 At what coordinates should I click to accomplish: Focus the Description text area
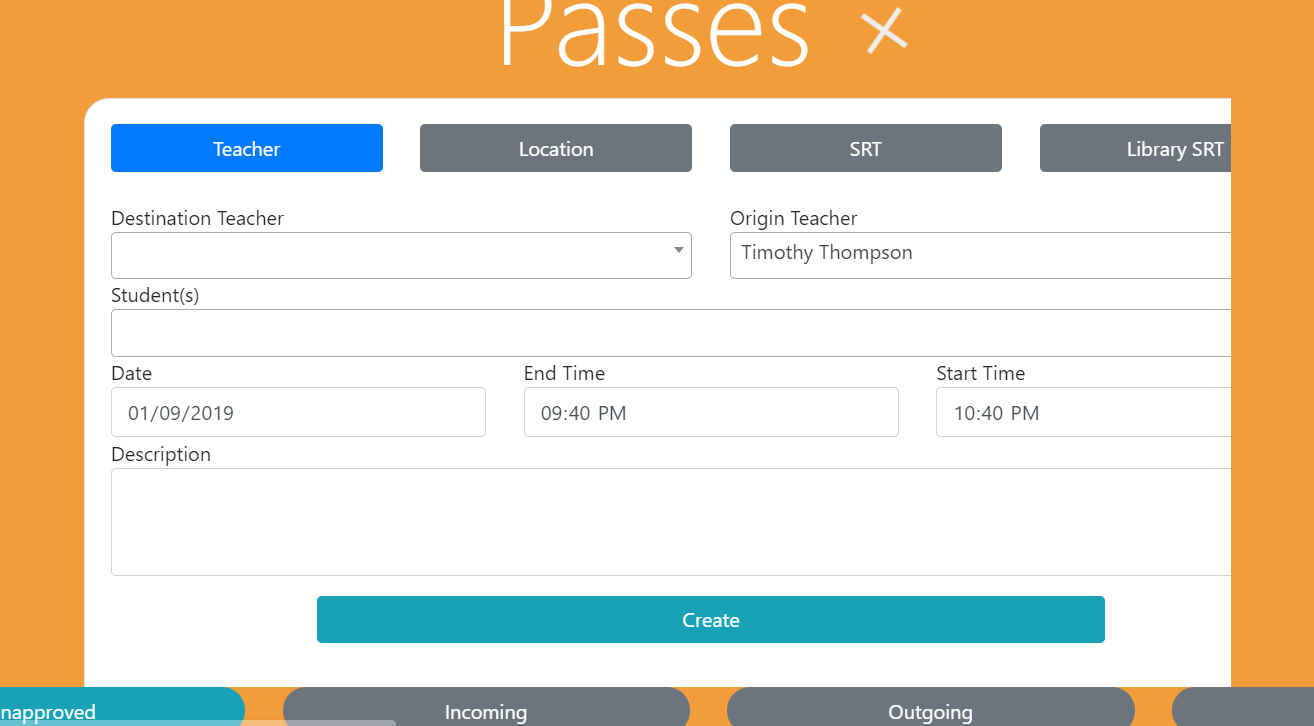[671, 522]
